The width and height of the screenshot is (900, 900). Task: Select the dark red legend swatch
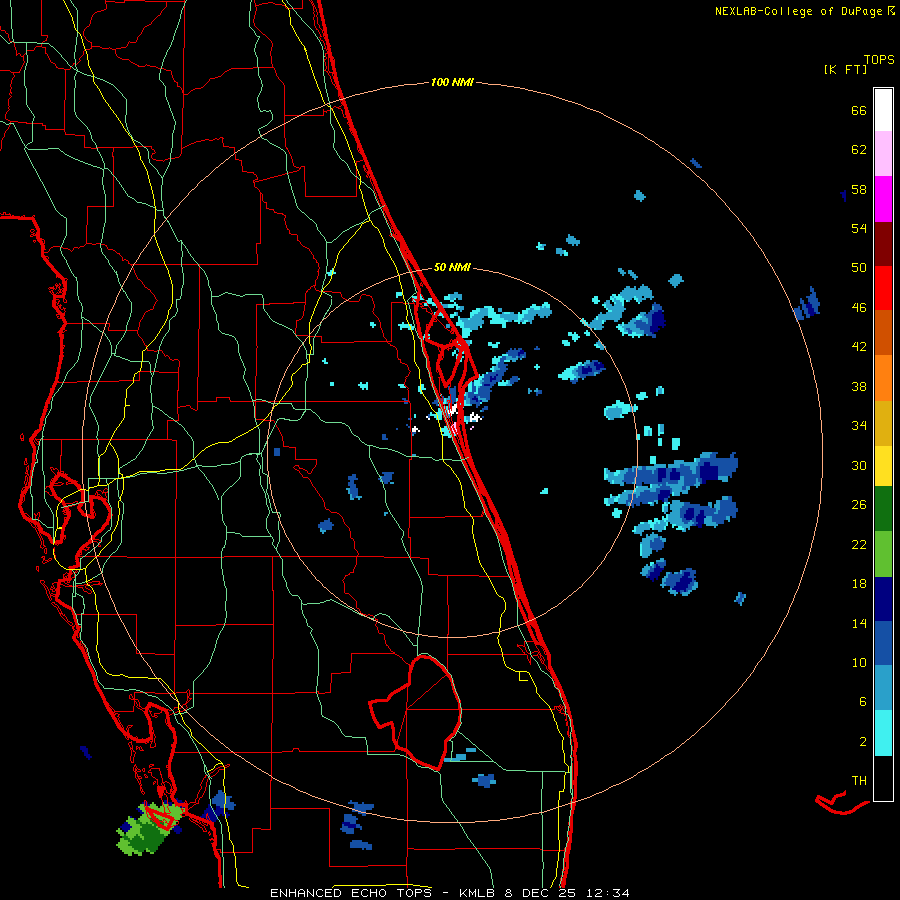pyautogui.click(x=883, y=244)
